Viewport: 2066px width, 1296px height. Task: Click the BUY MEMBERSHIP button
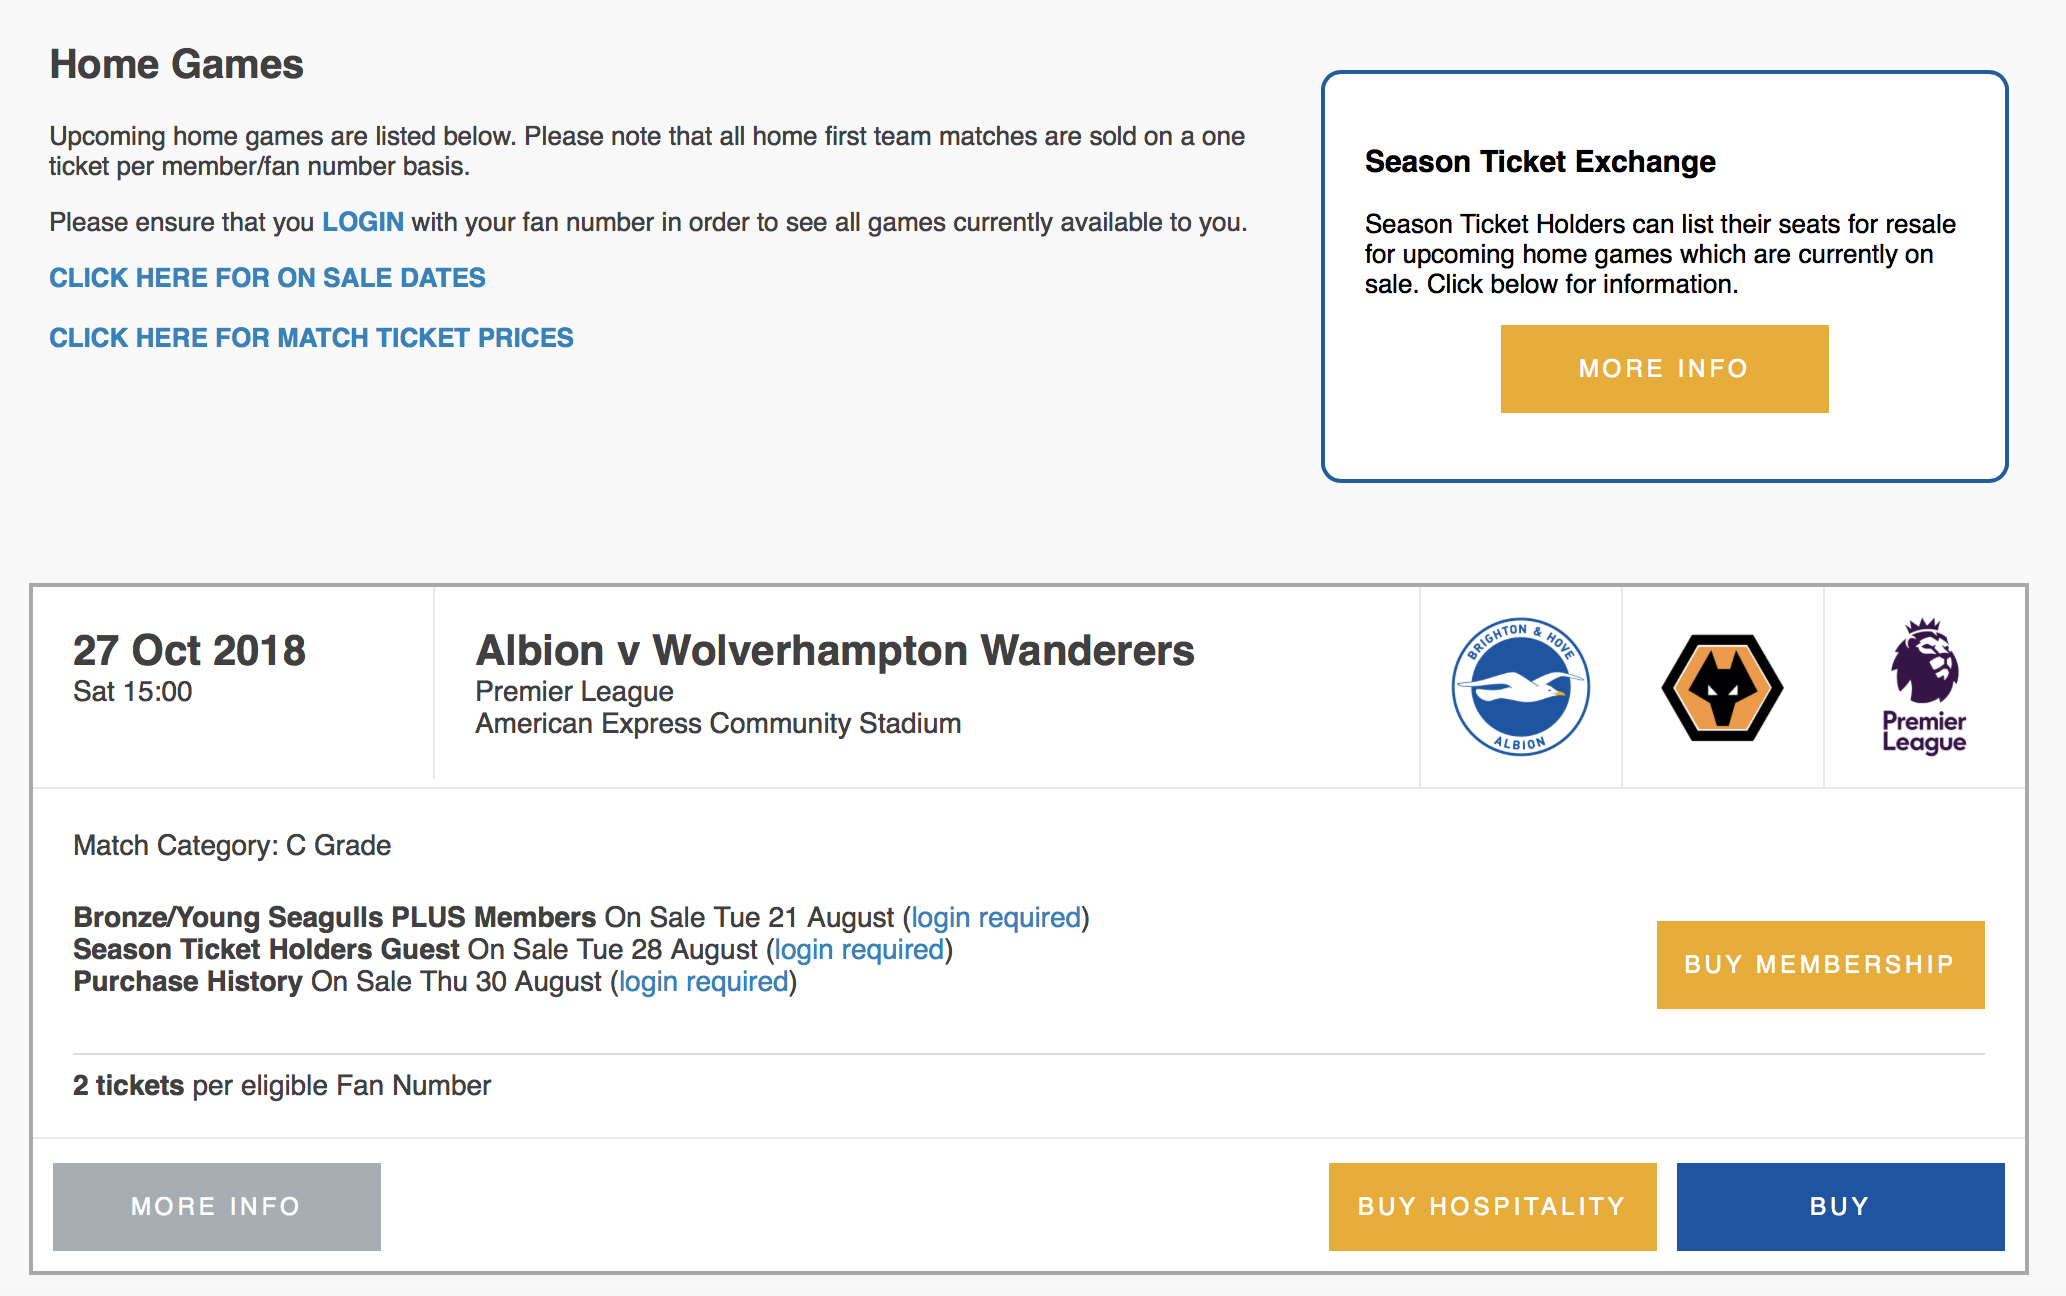(1820, 965)
